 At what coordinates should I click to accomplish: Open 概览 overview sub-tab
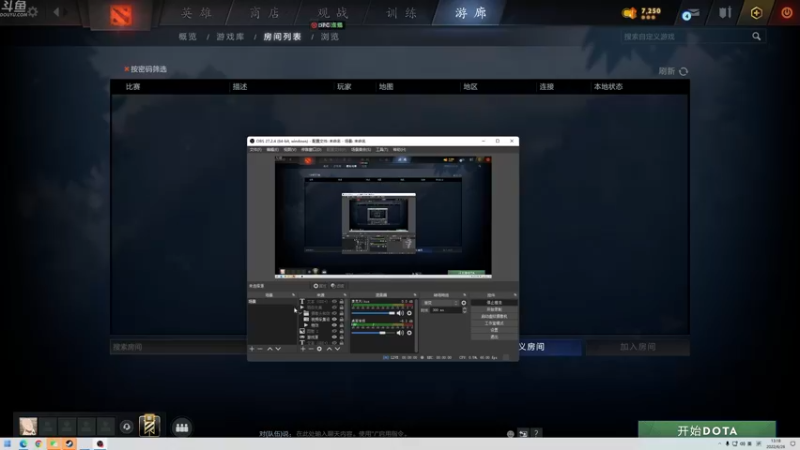(x=188, y=37)
